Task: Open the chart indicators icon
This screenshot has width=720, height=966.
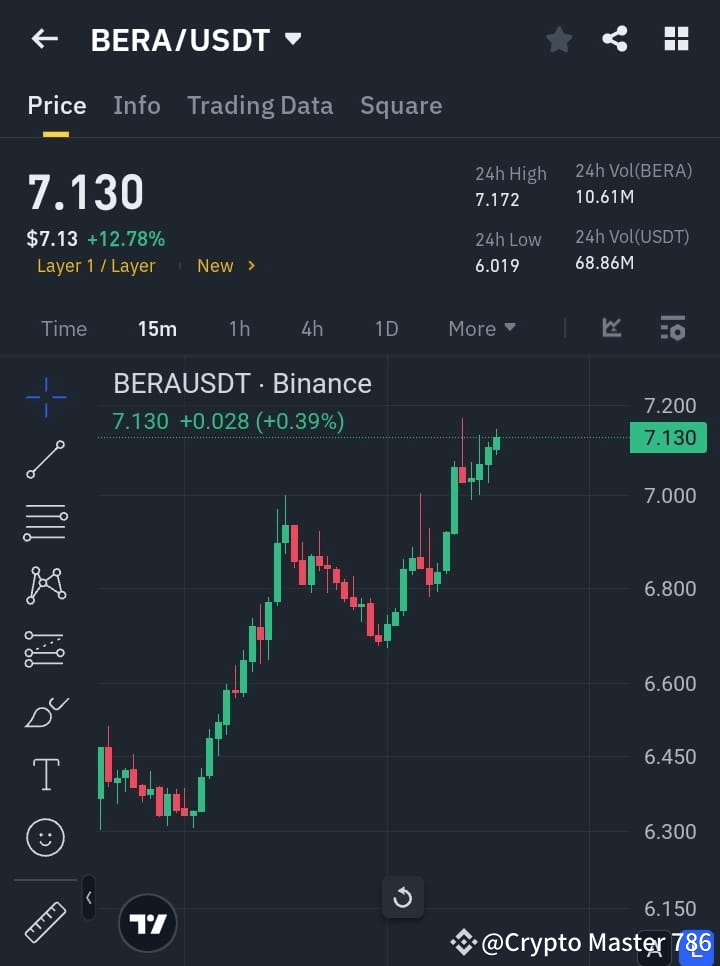Action: pos(612,328)
